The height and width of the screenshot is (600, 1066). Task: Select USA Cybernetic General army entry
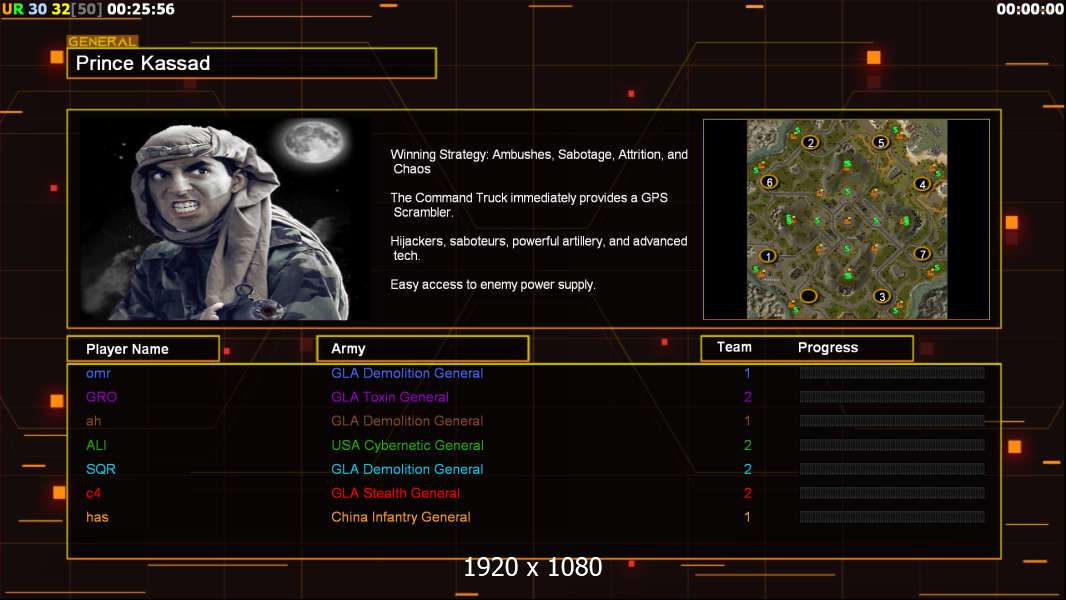(407, 445)
